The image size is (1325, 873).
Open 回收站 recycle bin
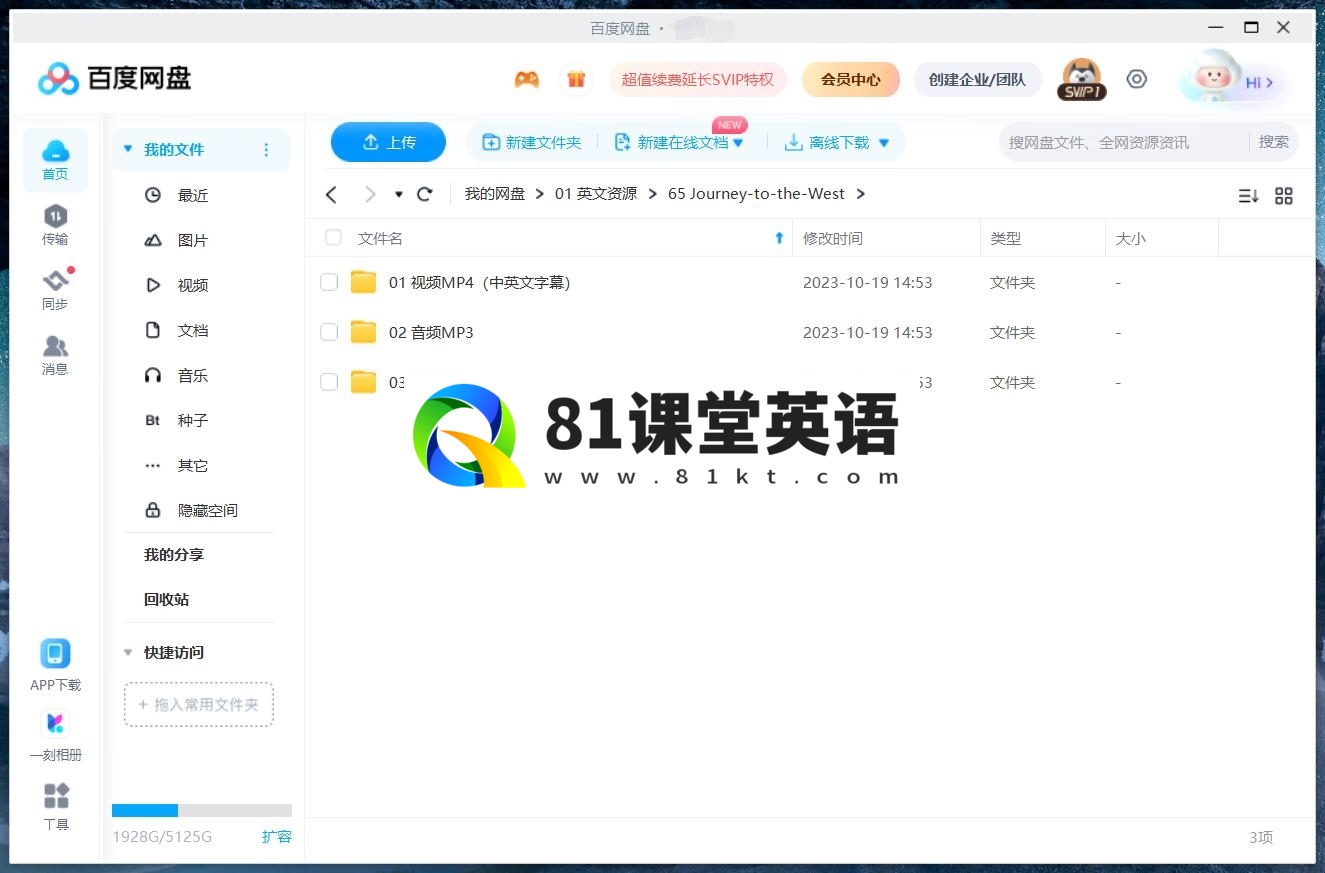tap(166, 599)
